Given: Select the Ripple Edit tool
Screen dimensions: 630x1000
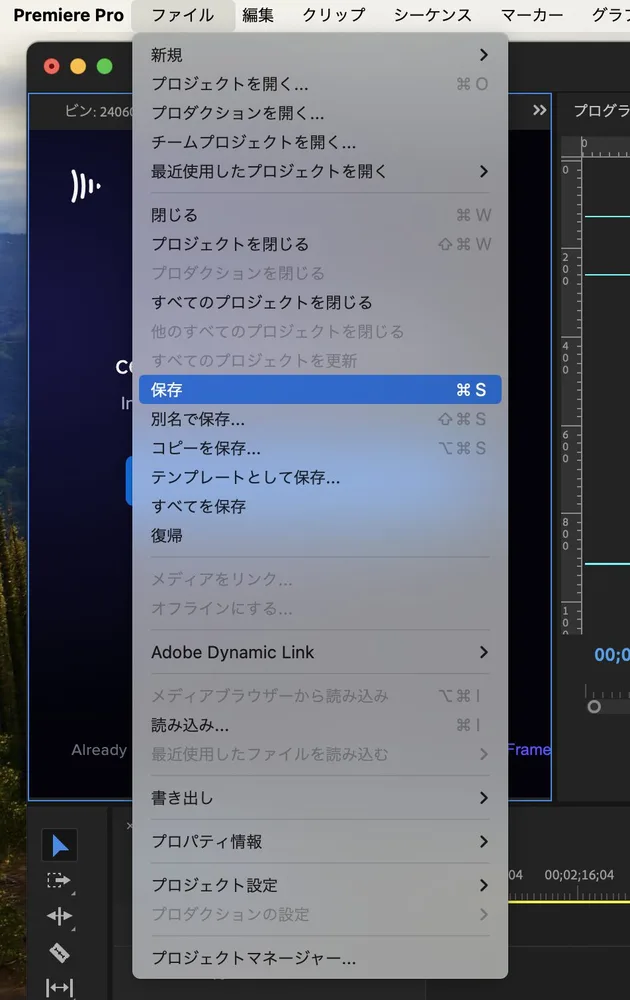Looking at the screenshot, I should pos(59,916).
